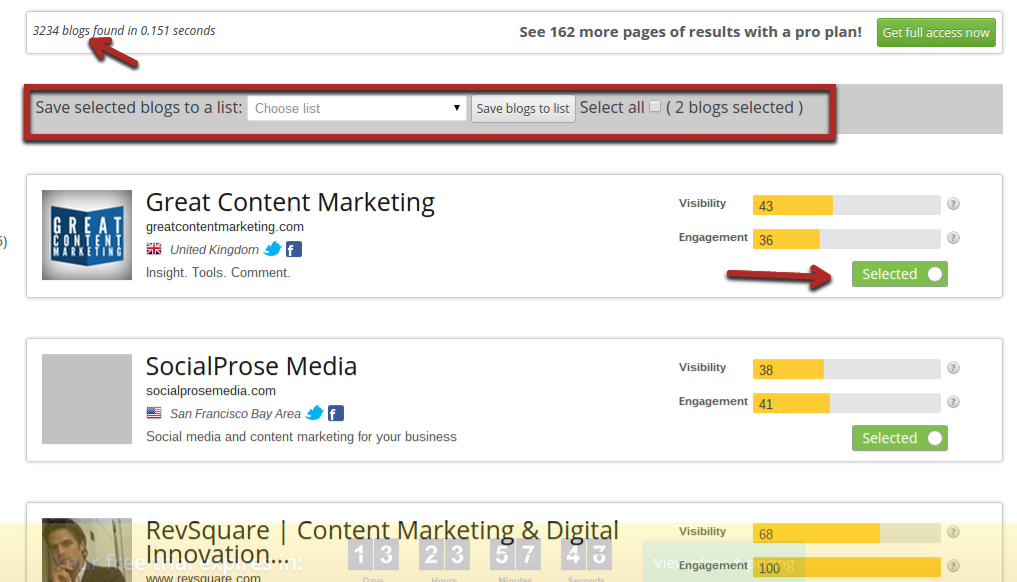The width and height of the screenshot is (1017, 582).
Task: Click the RevSquare portrait thumbnail
Action: coord(87,550)
